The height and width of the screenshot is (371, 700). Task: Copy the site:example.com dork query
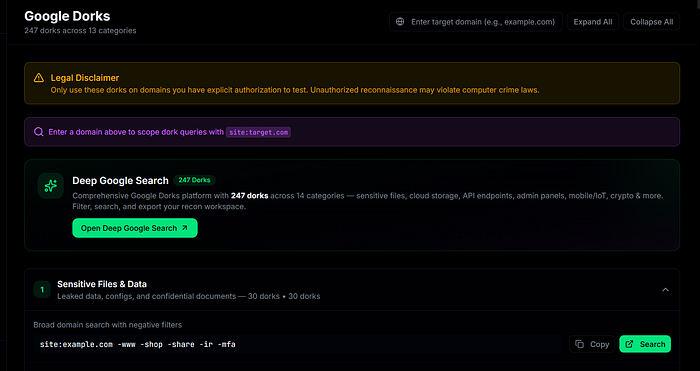592,344
